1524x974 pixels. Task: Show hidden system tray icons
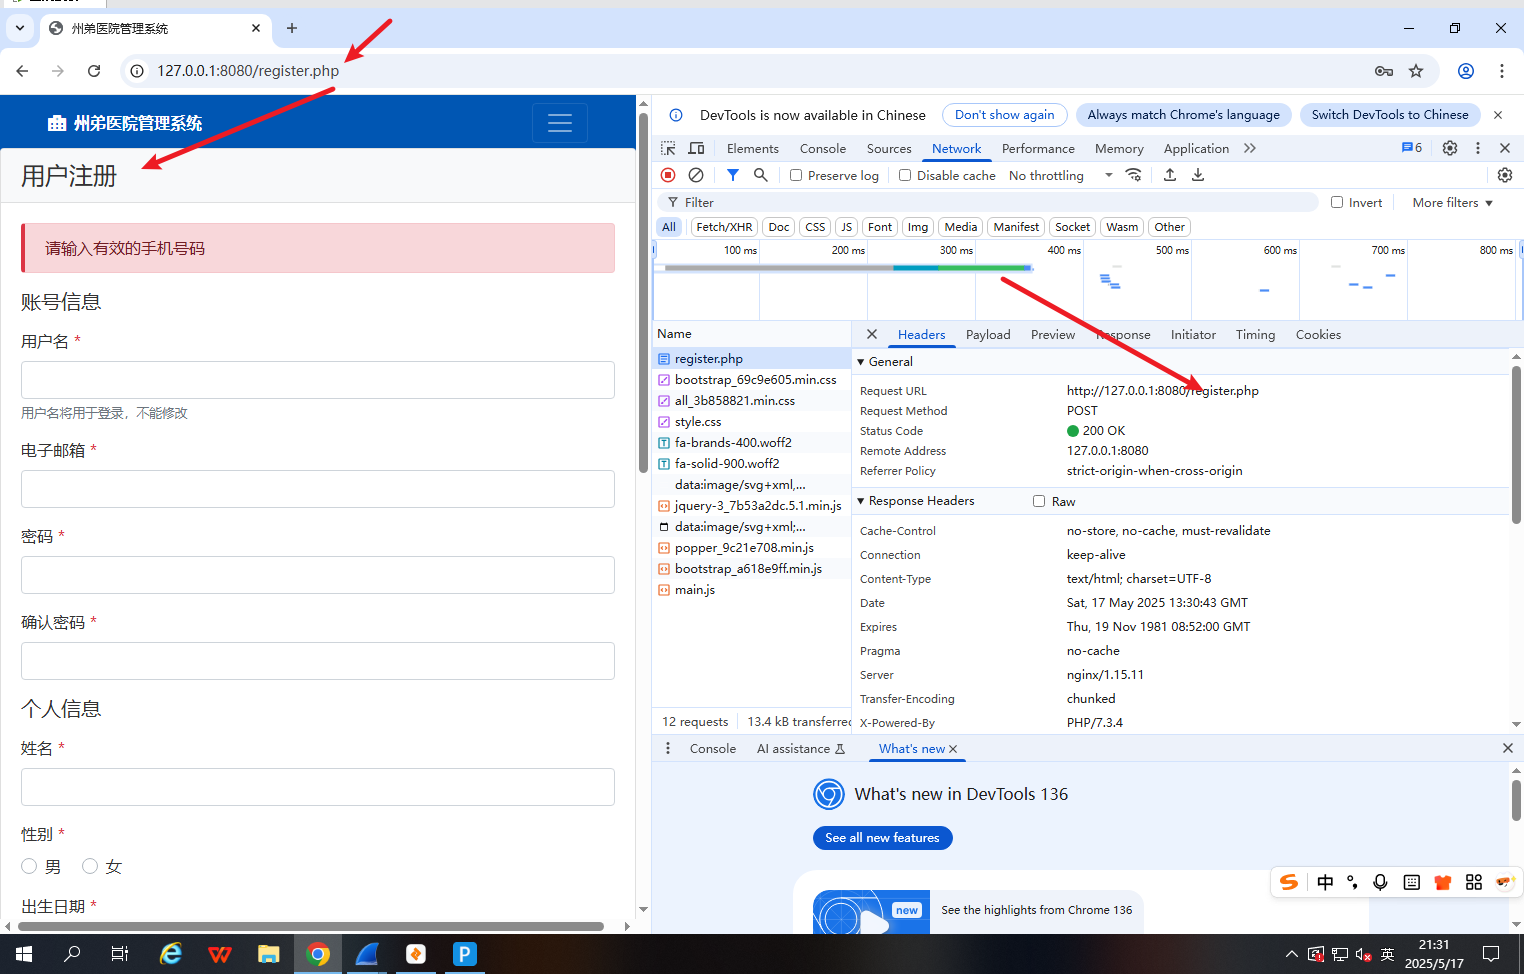1292,954
